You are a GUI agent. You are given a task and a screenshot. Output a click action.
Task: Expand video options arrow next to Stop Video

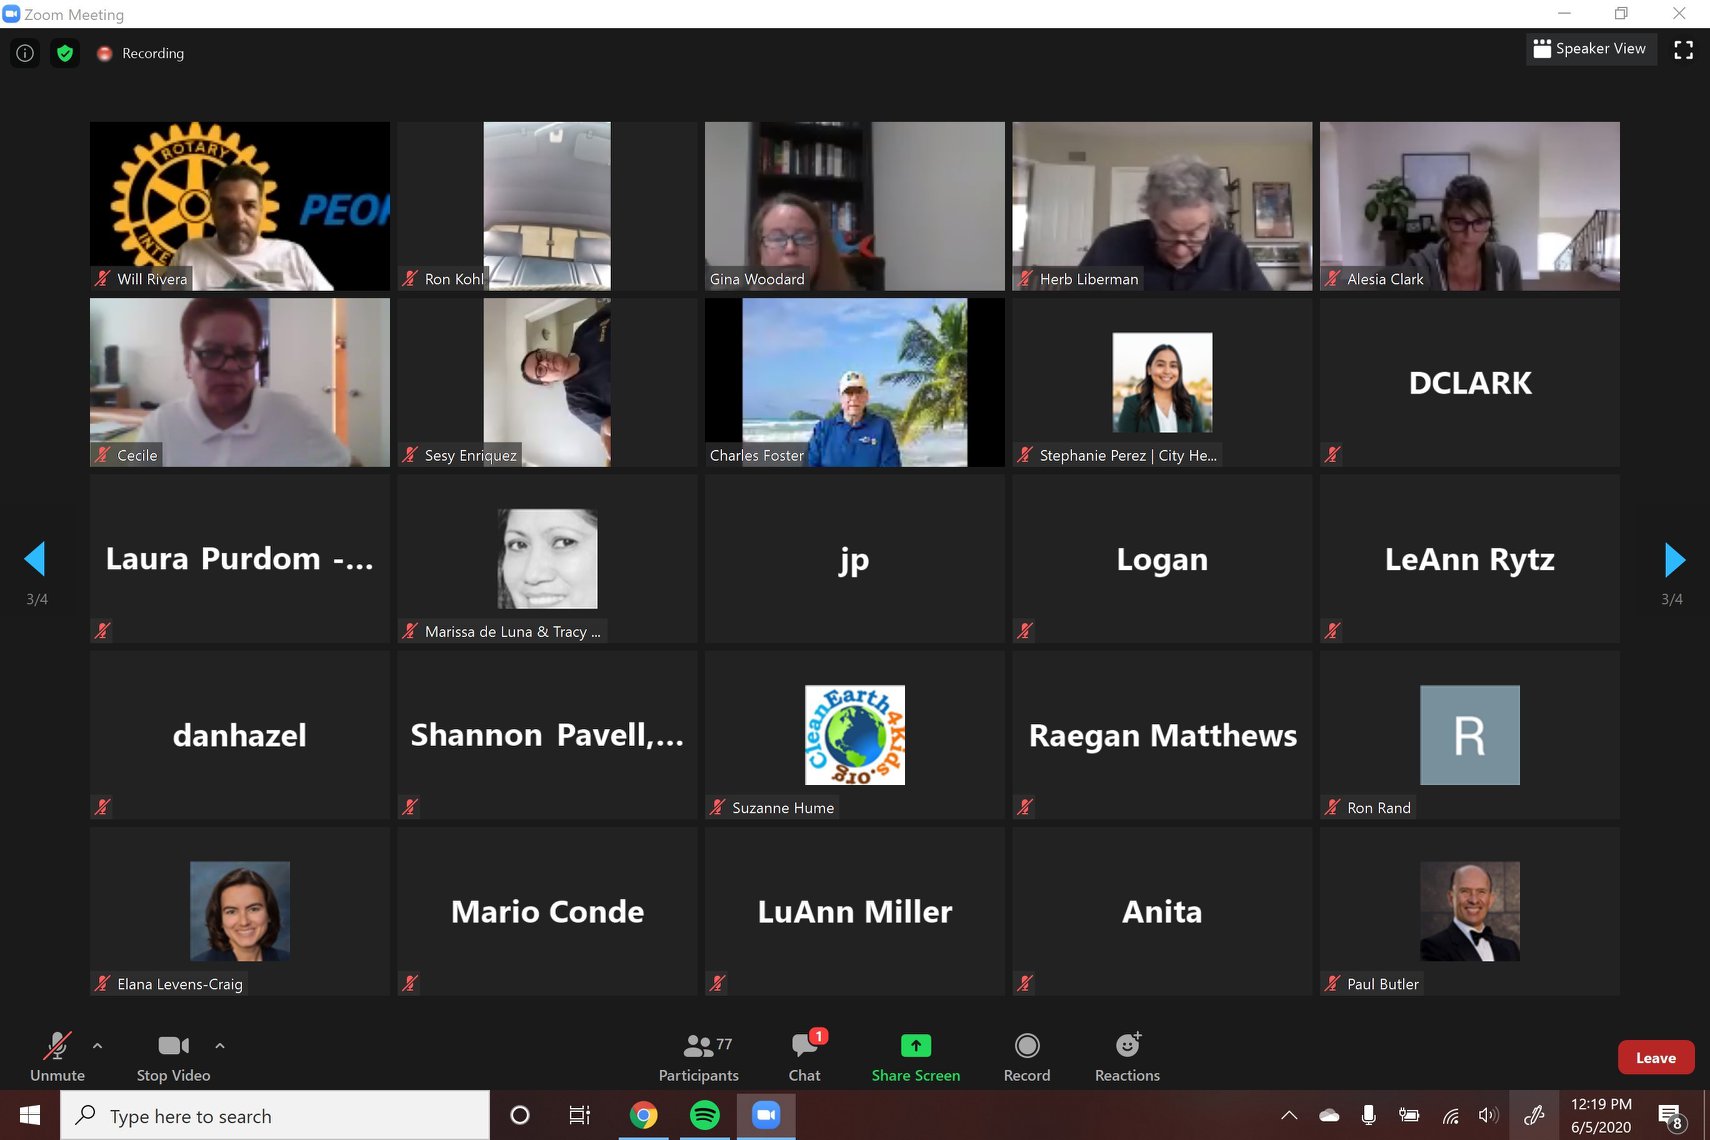point(220,1046)
